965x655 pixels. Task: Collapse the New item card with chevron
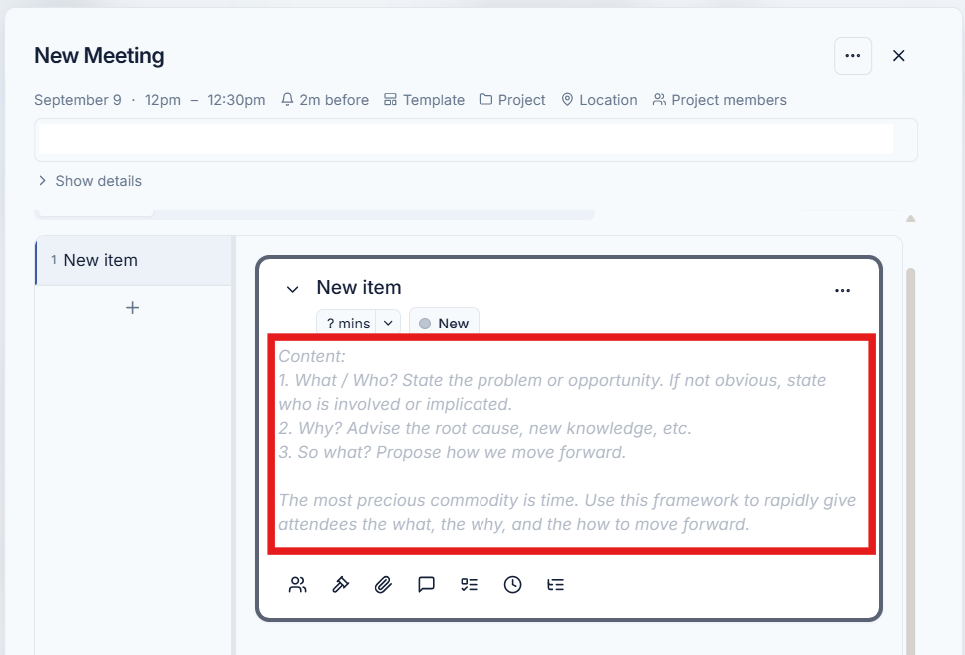click(x=292, y=289)
